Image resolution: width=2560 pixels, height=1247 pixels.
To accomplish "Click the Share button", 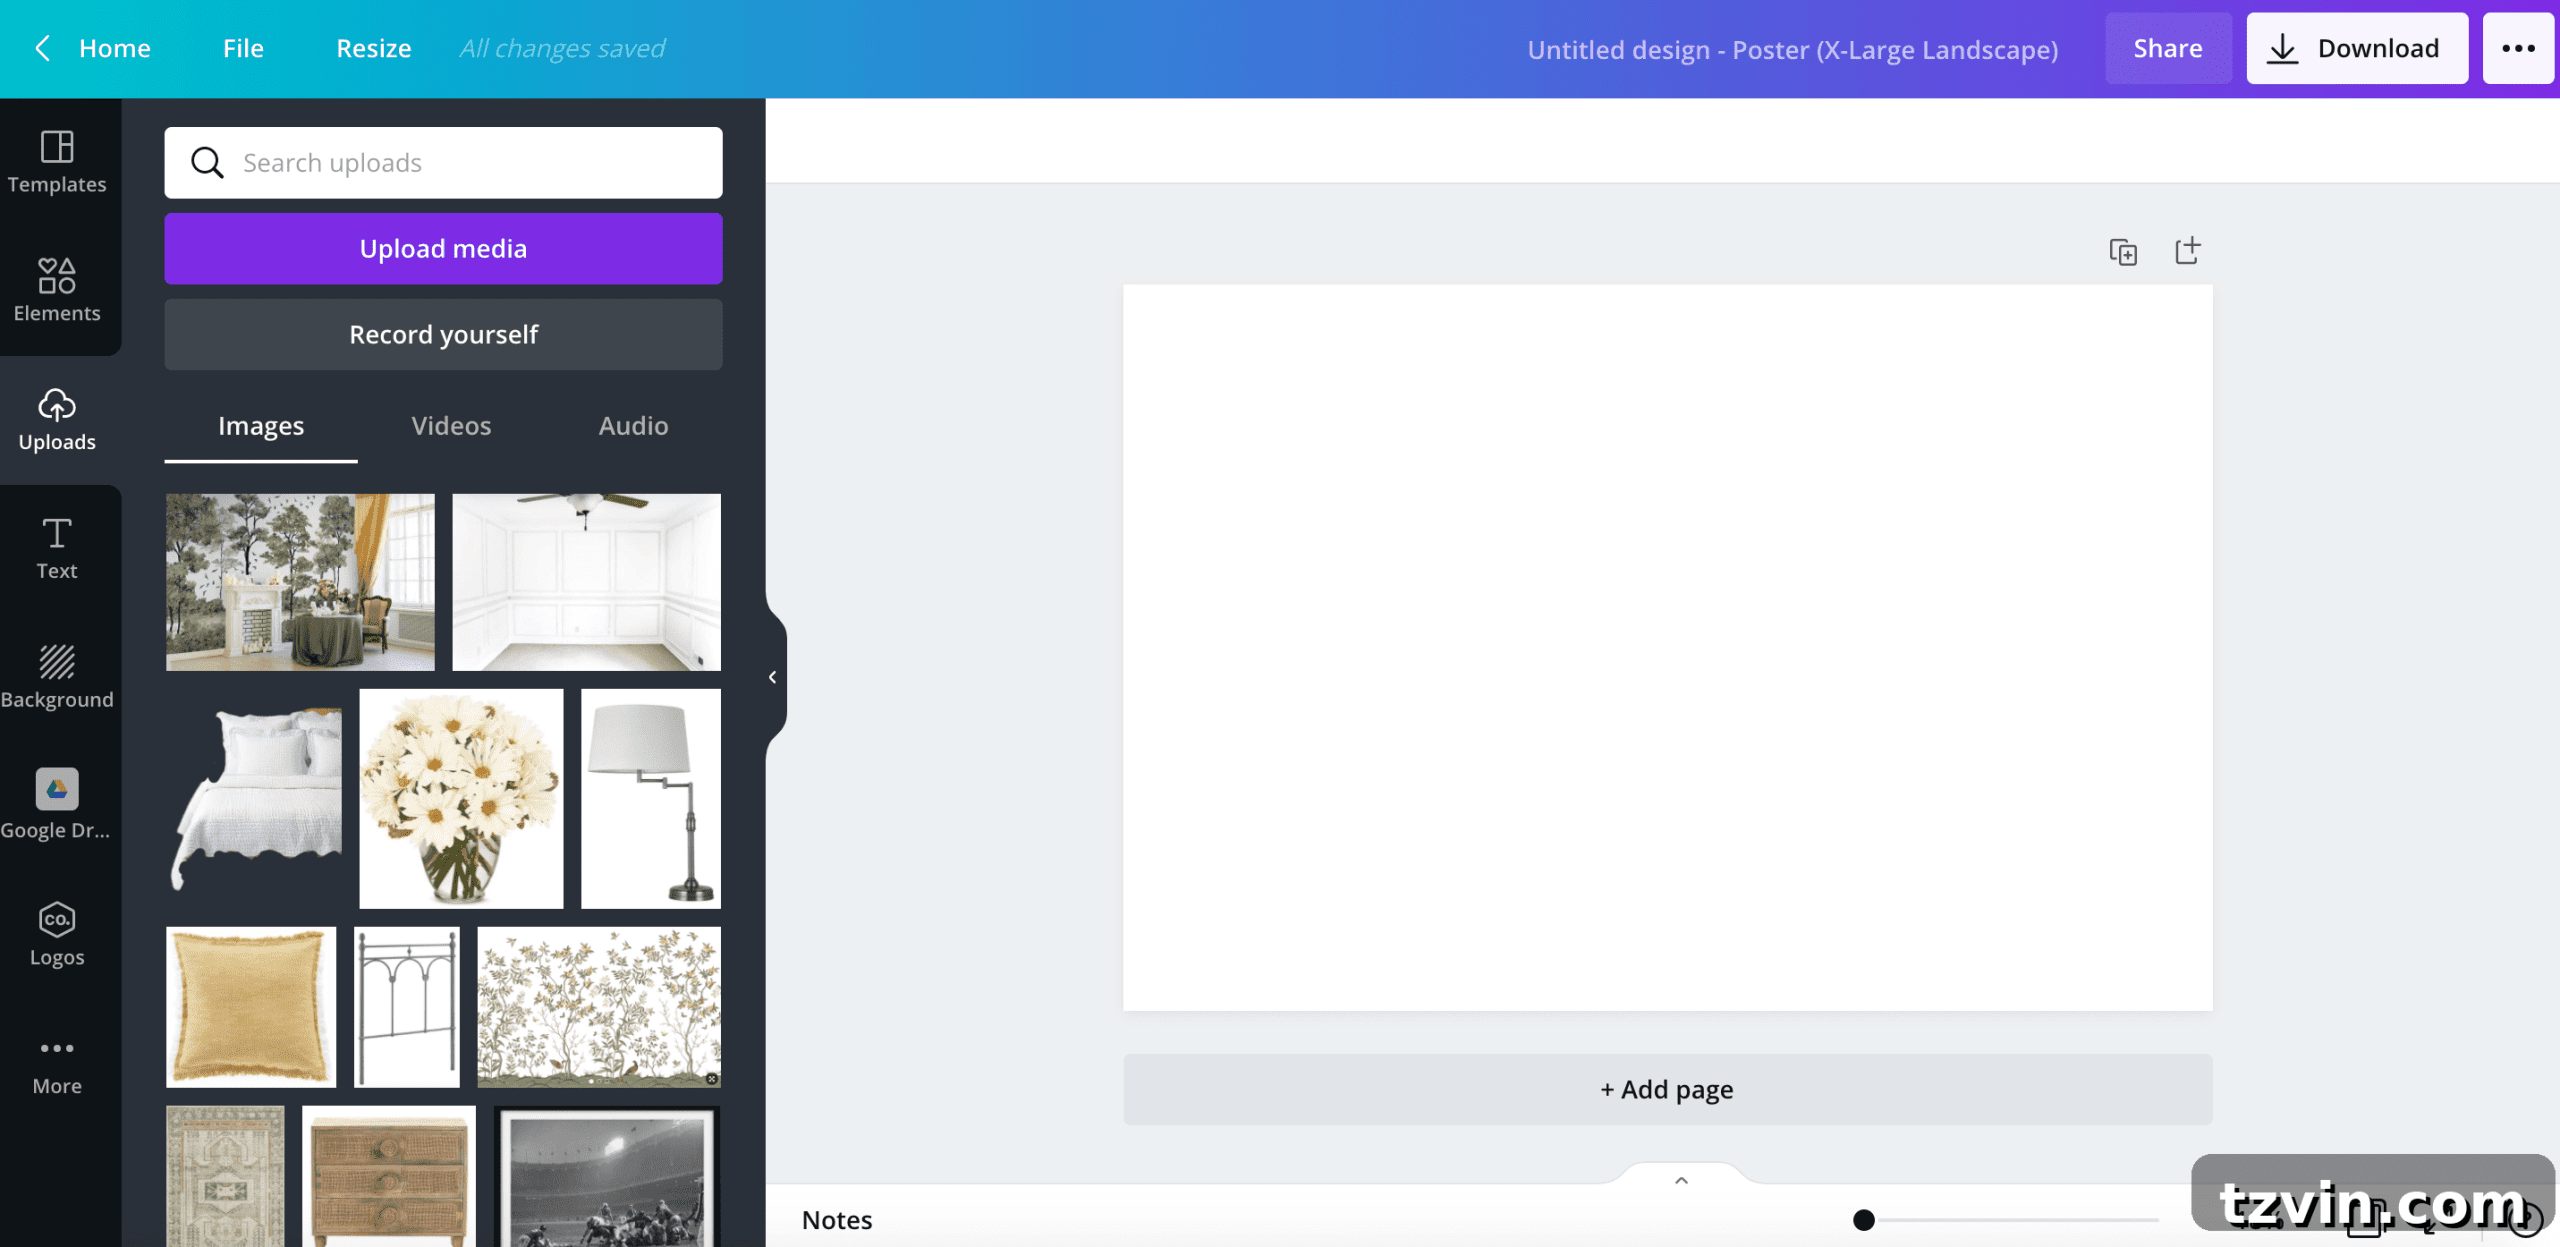I will (x=2168, y=48).
